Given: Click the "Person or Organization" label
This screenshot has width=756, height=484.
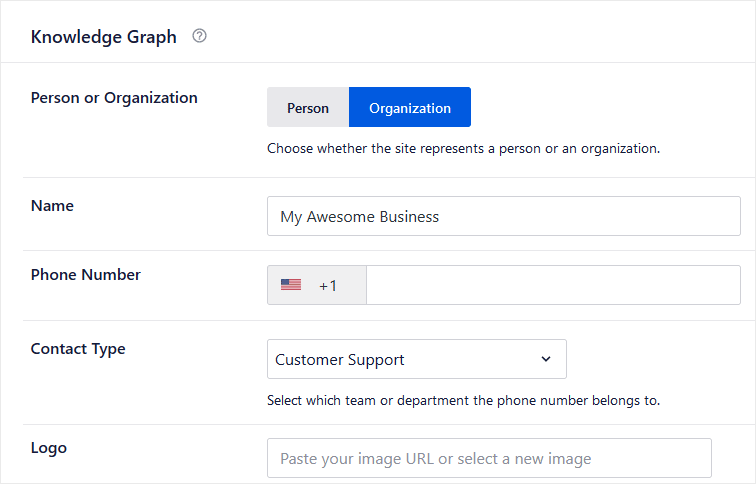Looking at the screenshot, I should coord(114,98).
